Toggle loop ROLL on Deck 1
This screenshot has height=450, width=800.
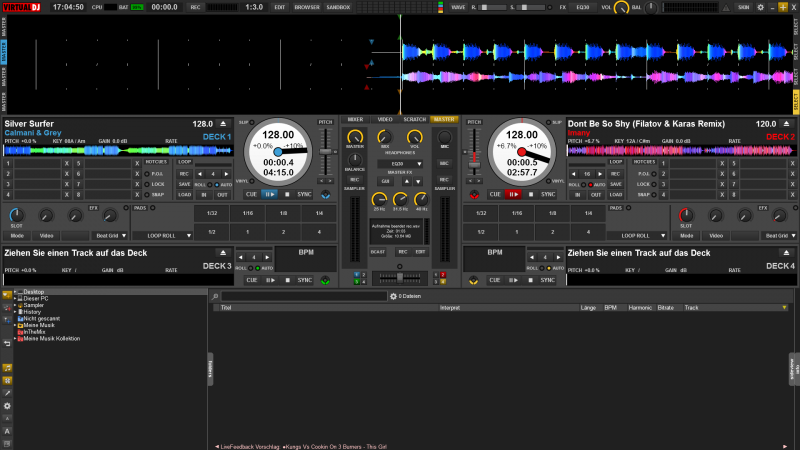(210, 185)
